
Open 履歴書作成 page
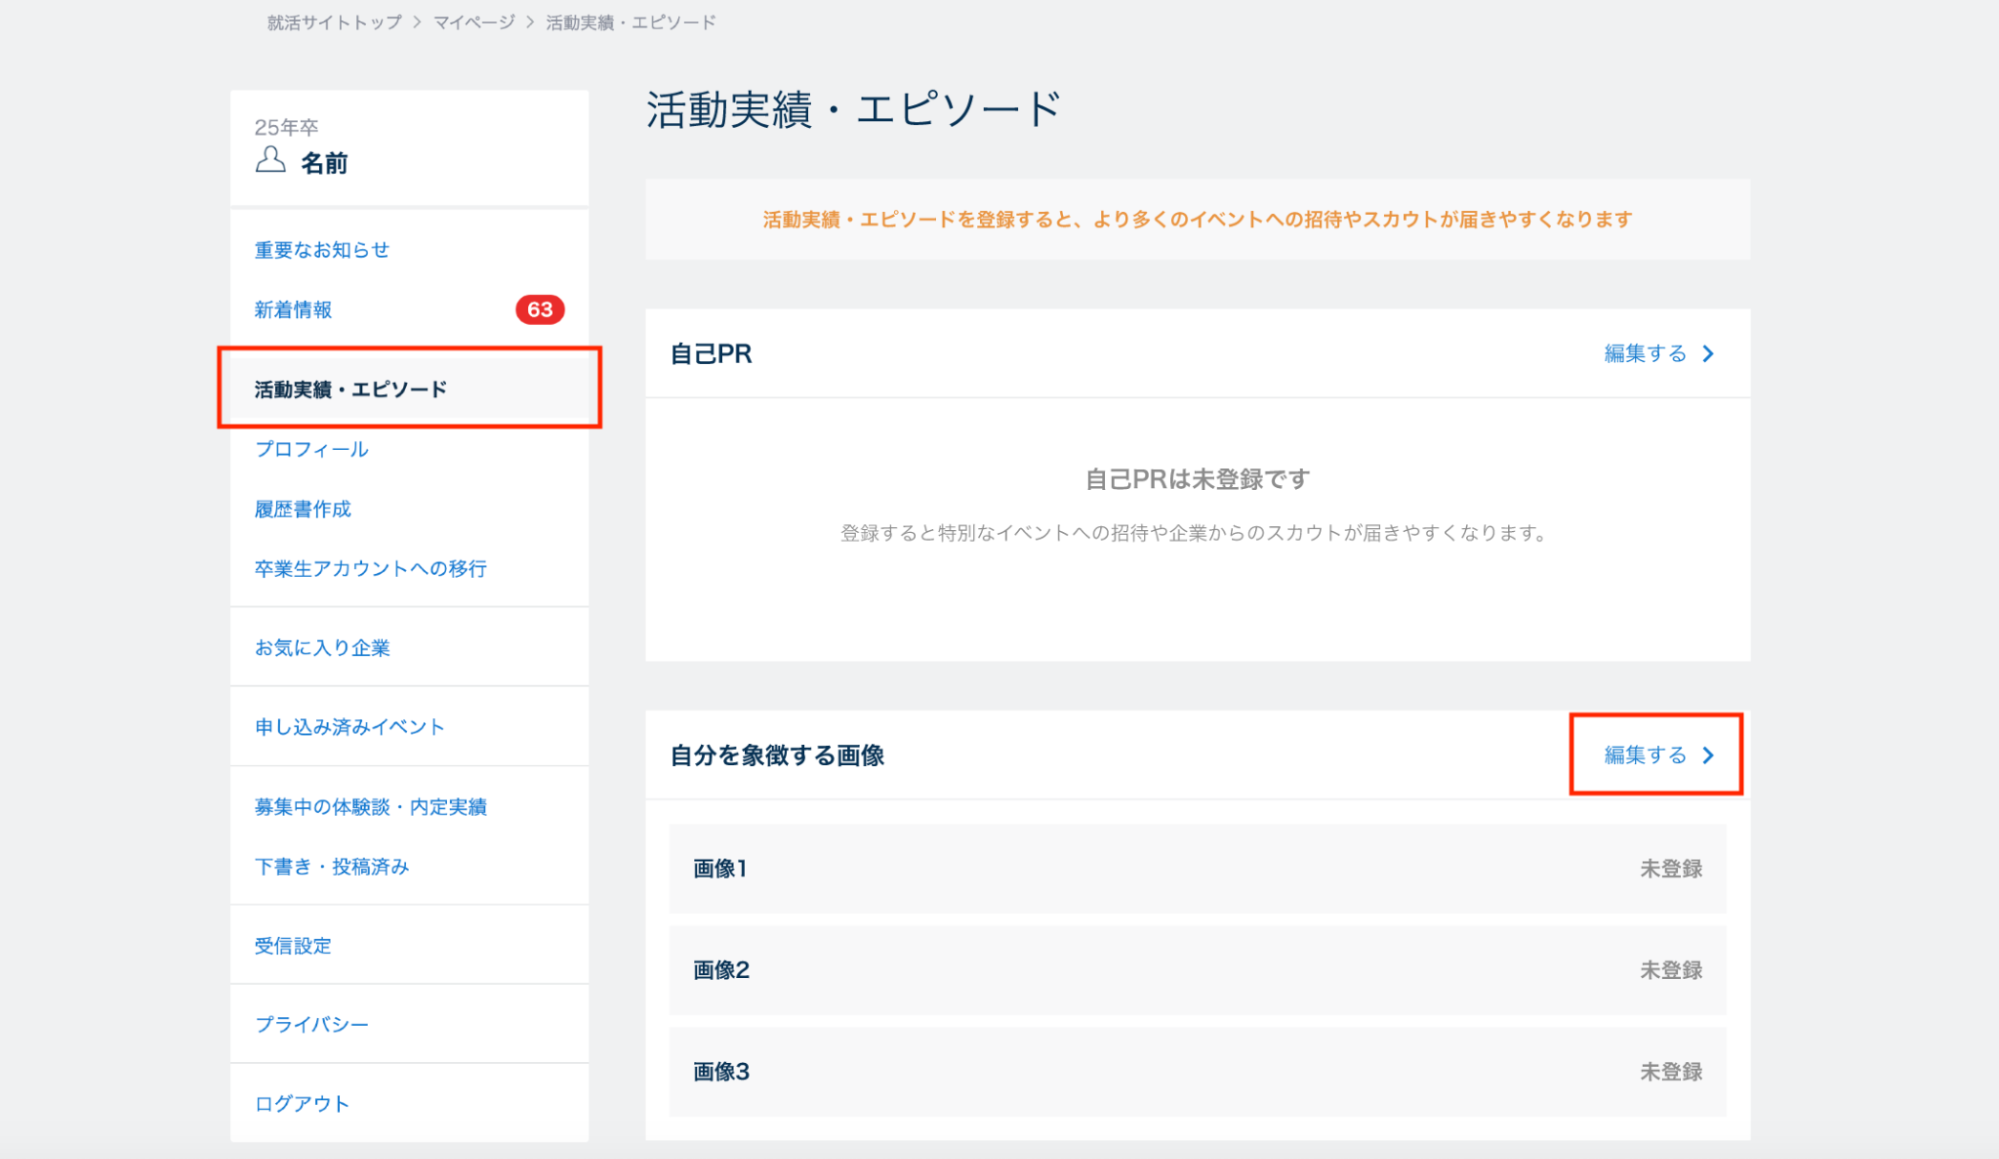302,509
